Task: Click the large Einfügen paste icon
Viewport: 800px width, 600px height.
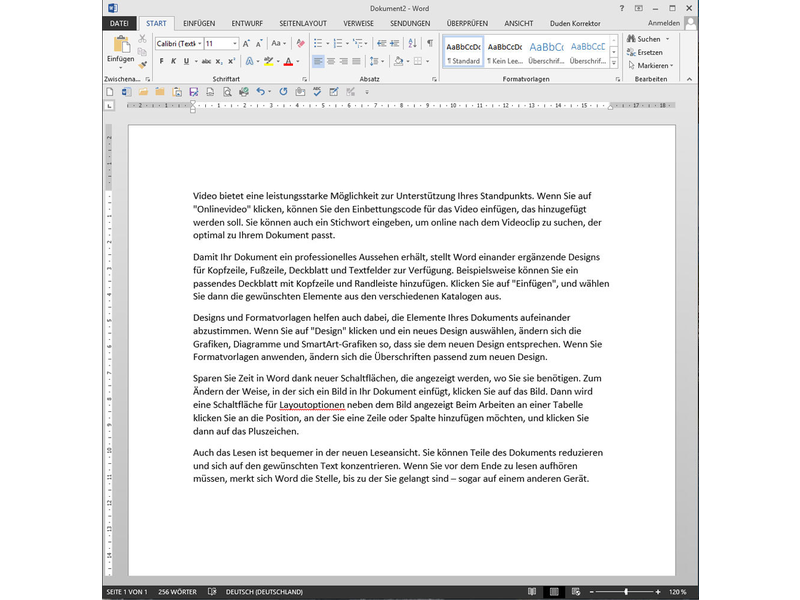Action: pos(121,44)
